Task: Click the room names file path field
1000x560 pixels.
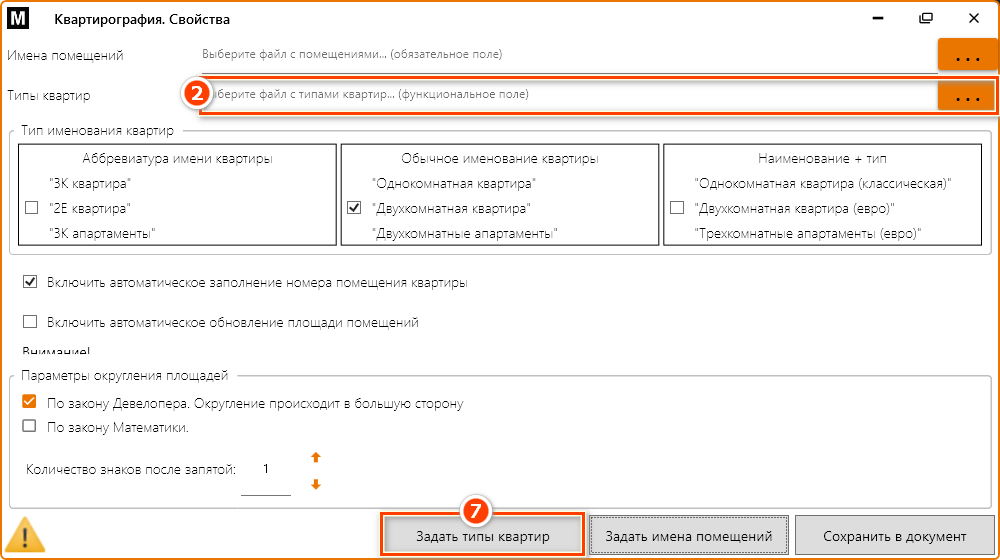Action: (565, 54)
